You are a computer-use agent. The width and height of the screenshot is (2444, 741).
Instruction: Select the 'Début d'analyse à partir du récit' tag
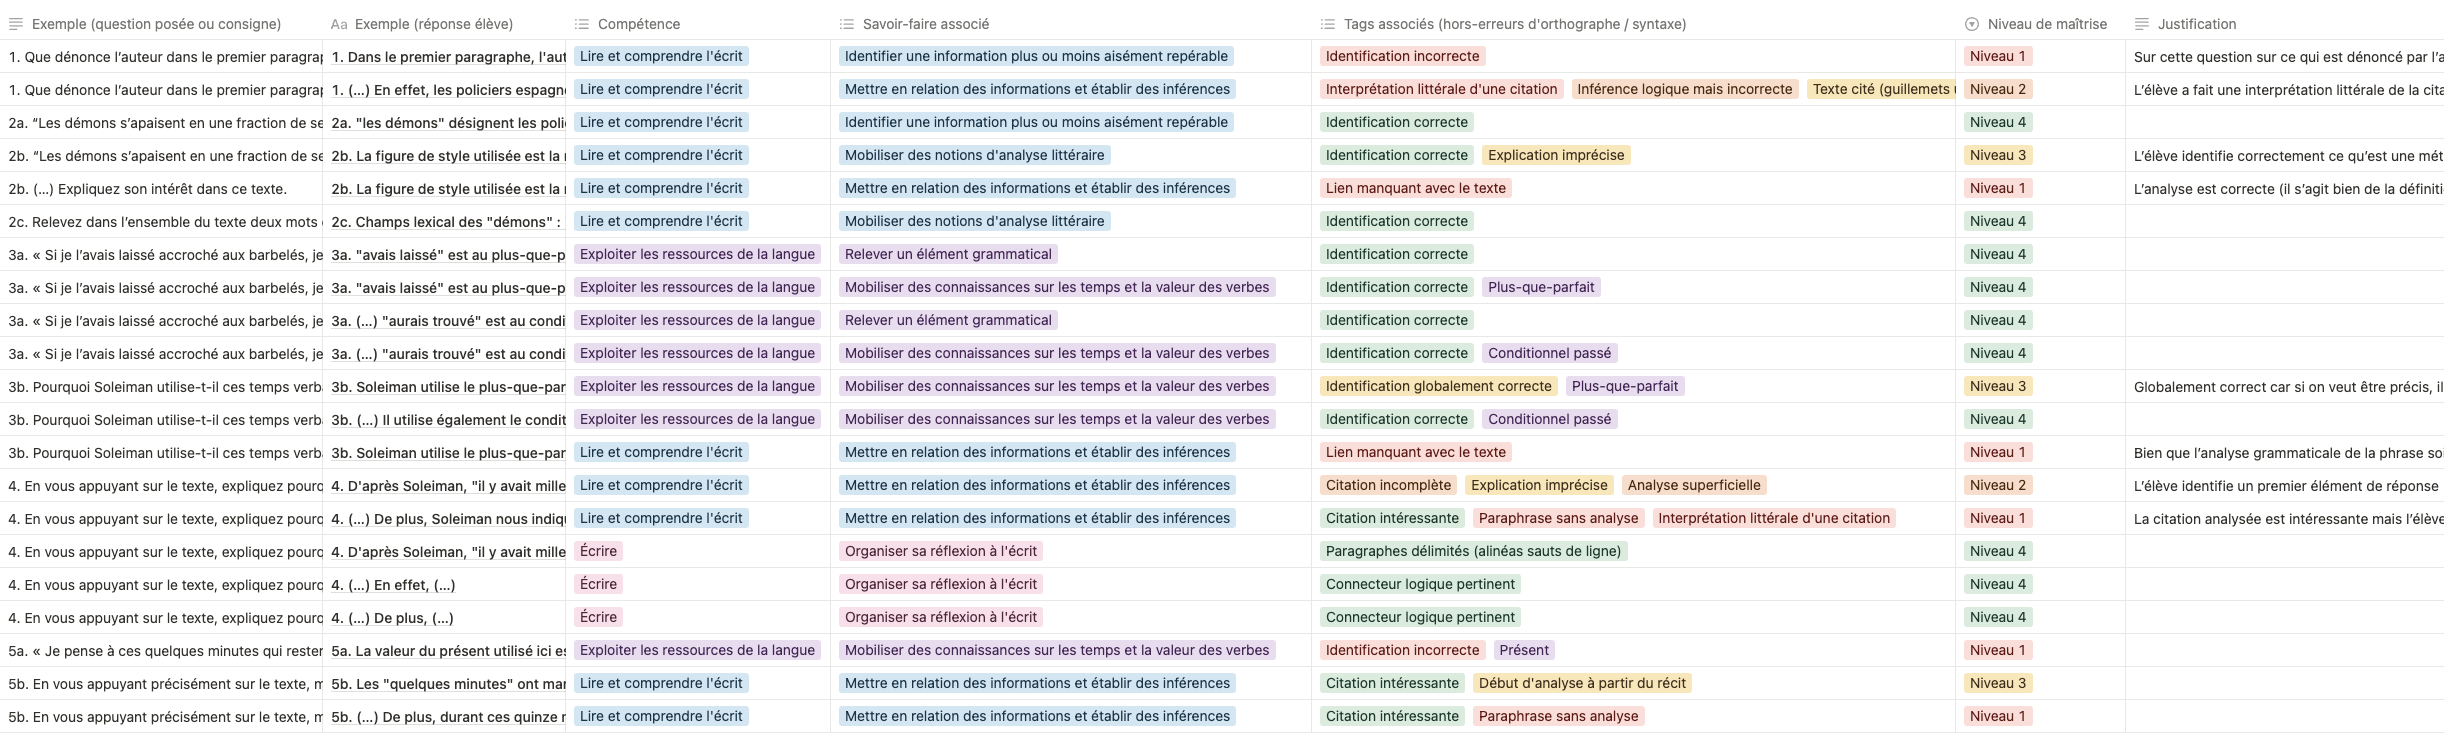[x=1582, y=683]
